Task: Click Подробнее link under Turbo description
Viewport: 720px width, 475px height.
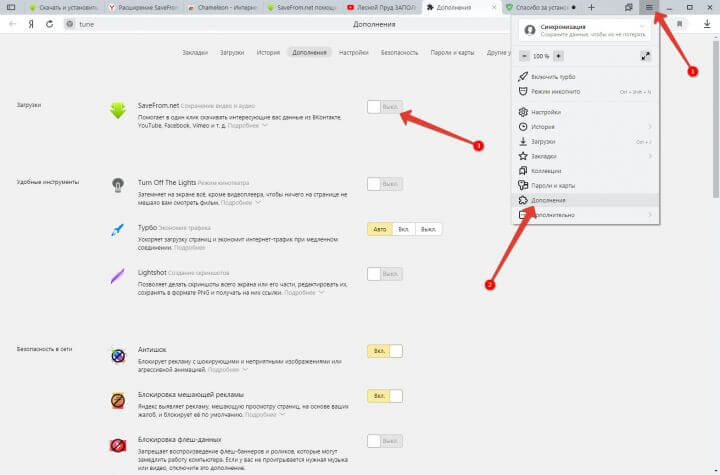Action: pyautogui.click(x=190, y=248)
